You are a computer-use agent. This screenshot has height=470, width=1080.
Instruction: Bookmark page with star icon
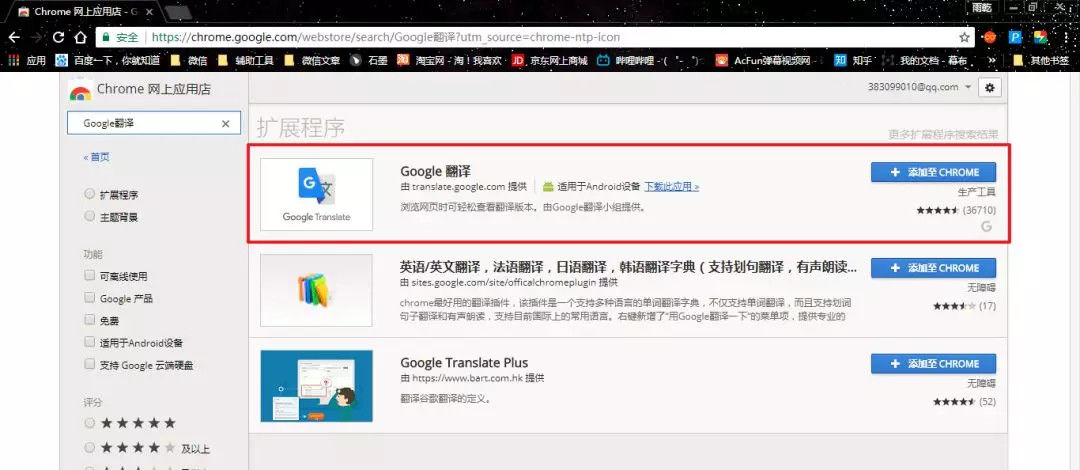click(x=965, y=37)
